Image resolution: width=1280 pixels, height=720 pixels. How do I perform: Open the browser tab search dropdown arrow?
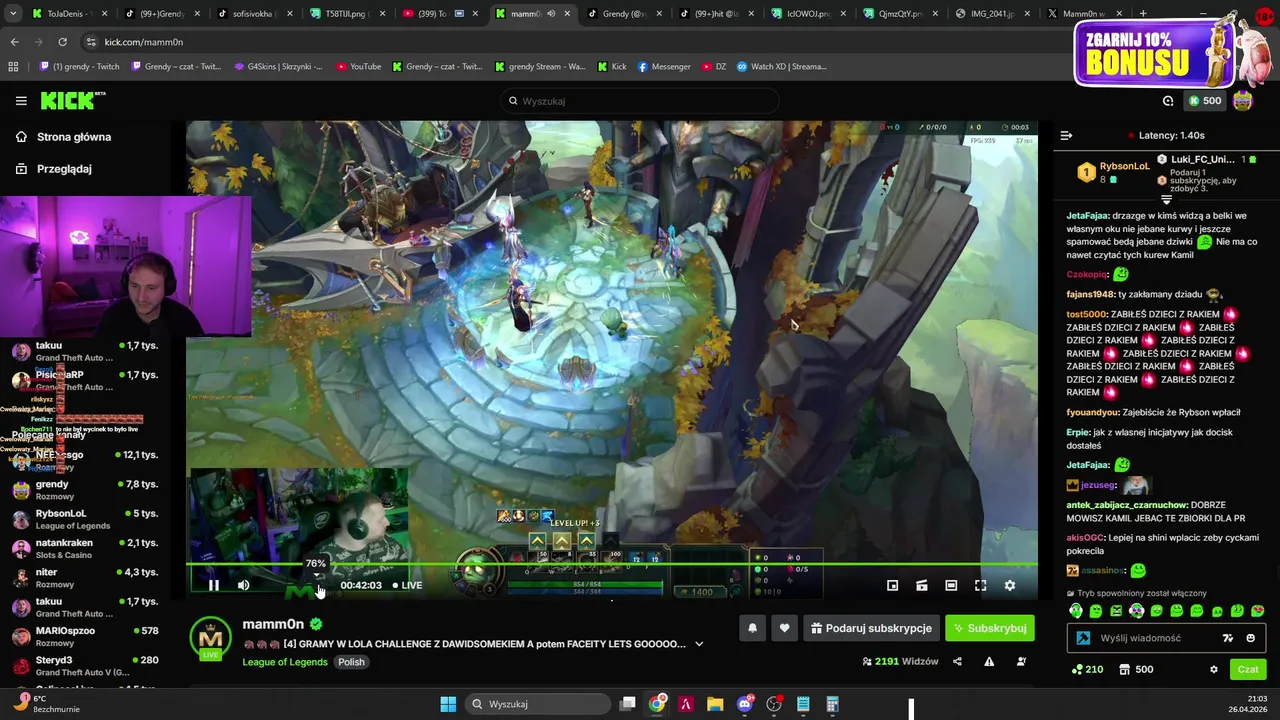pos(13,14)
